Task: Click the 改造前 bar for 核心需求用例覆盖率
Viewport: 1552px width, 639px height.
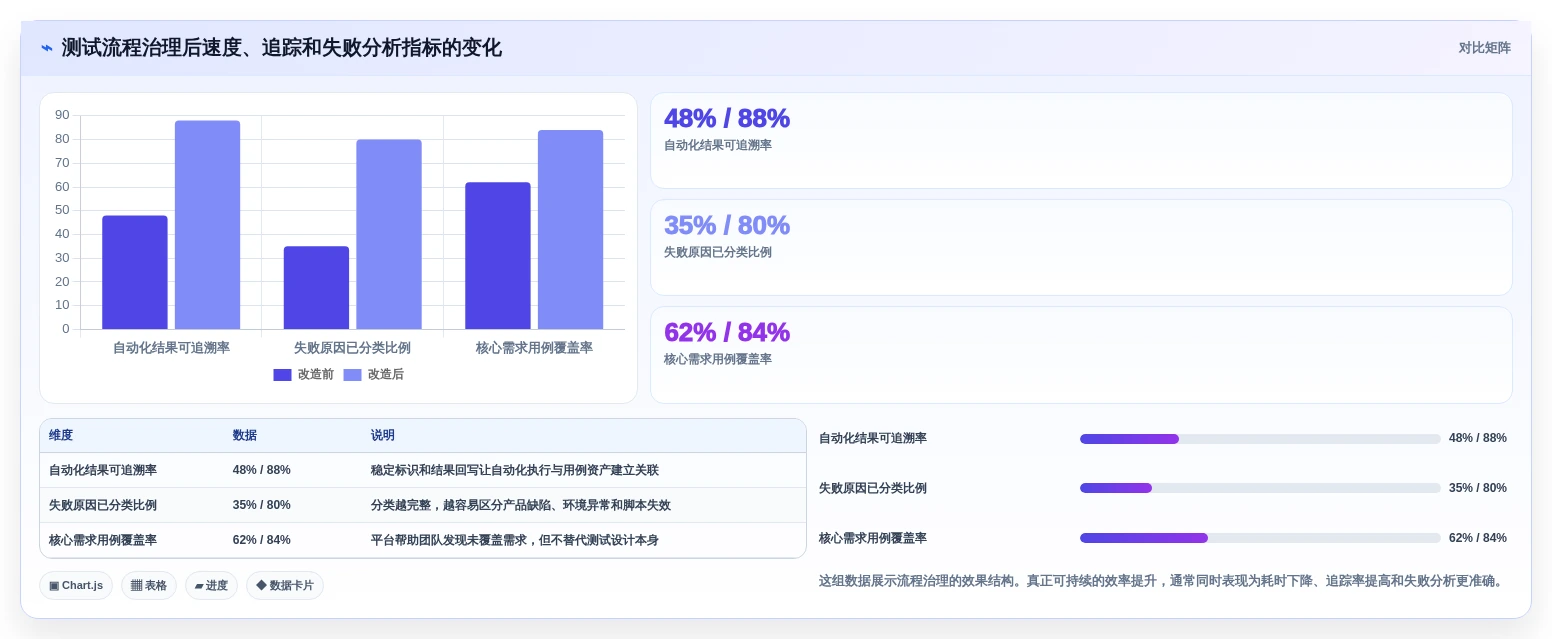Action: (x=498, y=256)
